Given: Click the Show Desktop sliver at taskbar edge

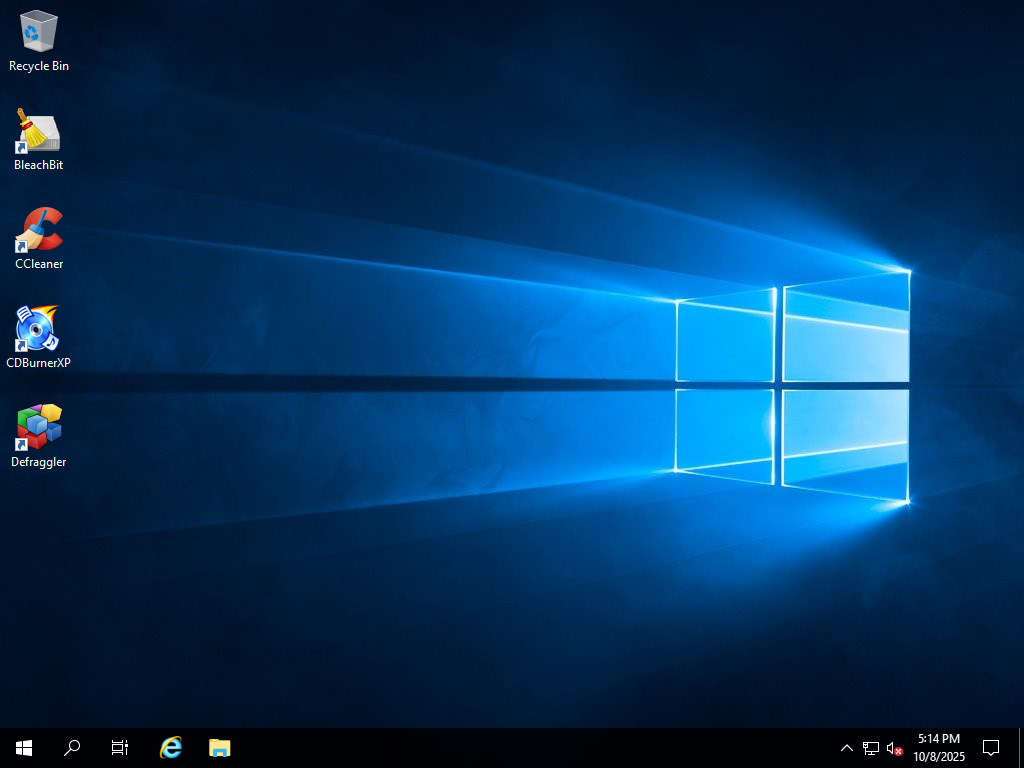Looking at the screenshot, I should pos(1021,748).
